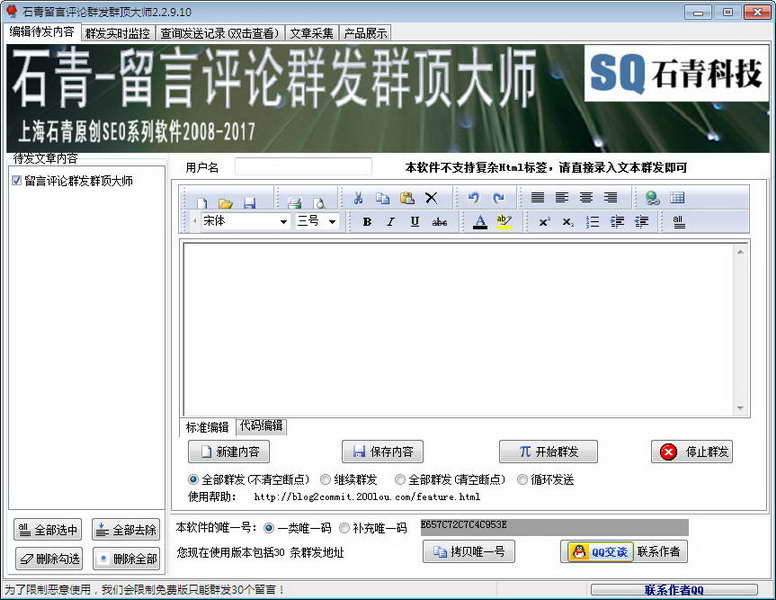Toggle italic formatting
776x600 pixels.
point(390,222)
